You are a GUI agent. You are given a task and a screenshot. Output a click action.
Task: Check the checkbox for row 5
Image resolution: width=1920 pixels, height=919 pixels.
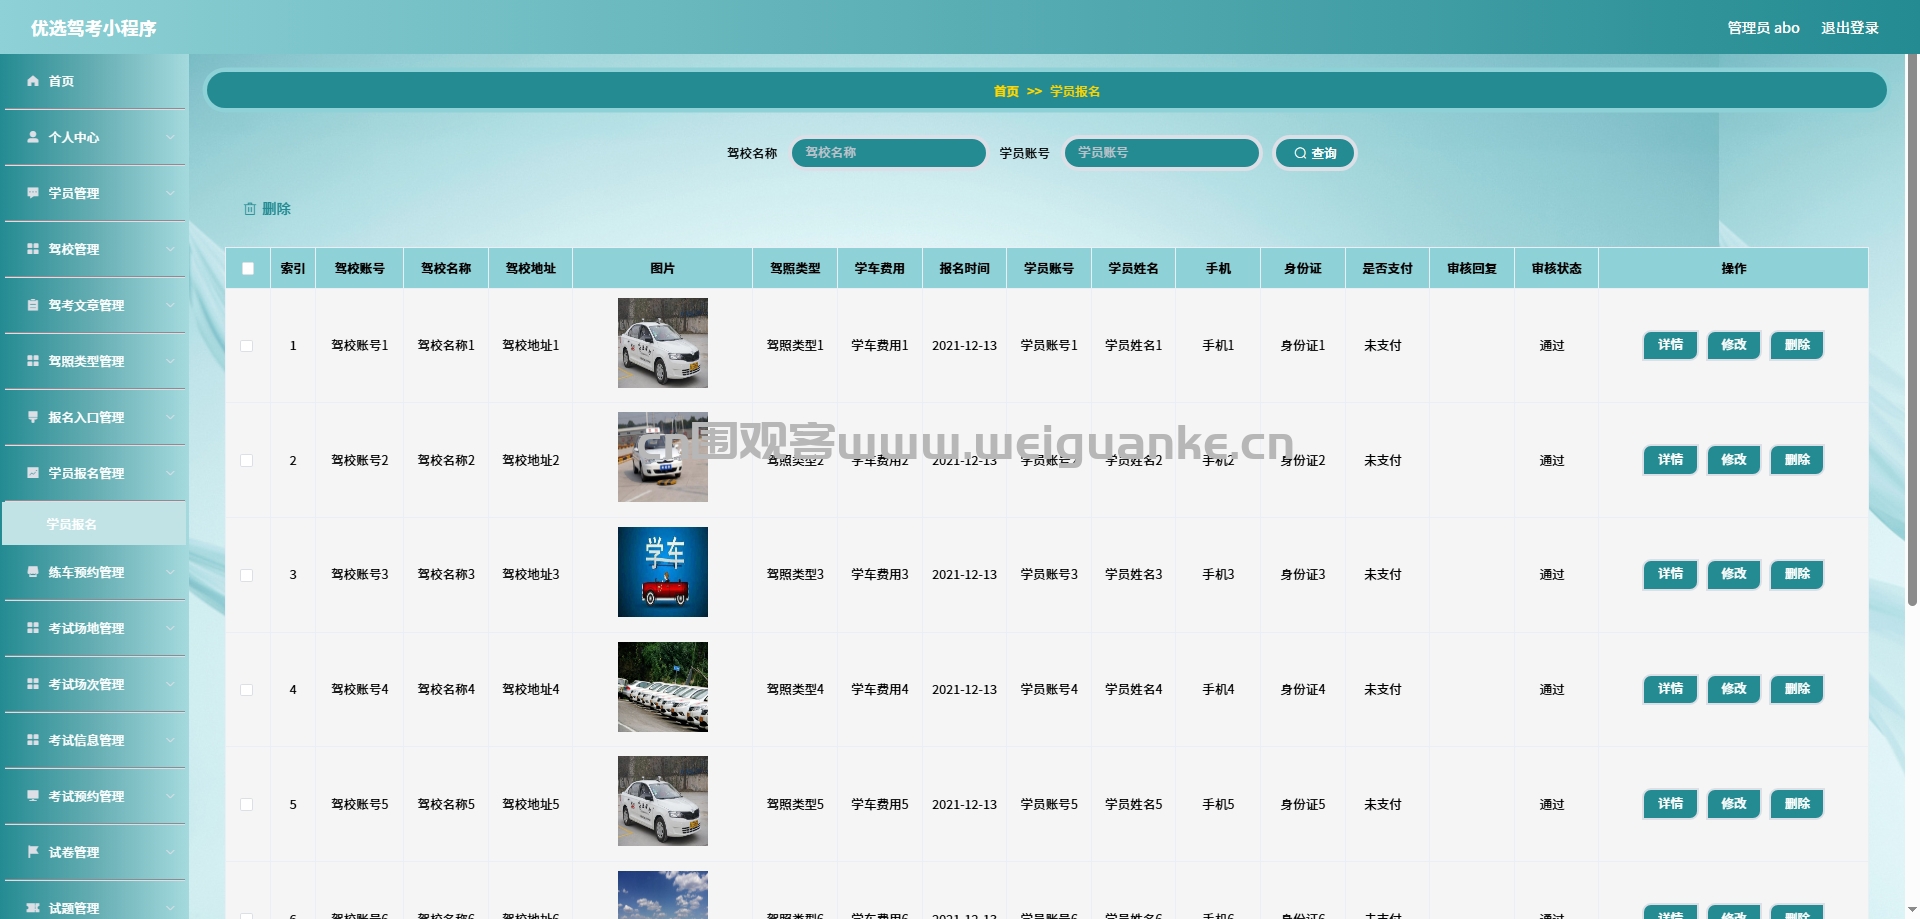[247, 805]
